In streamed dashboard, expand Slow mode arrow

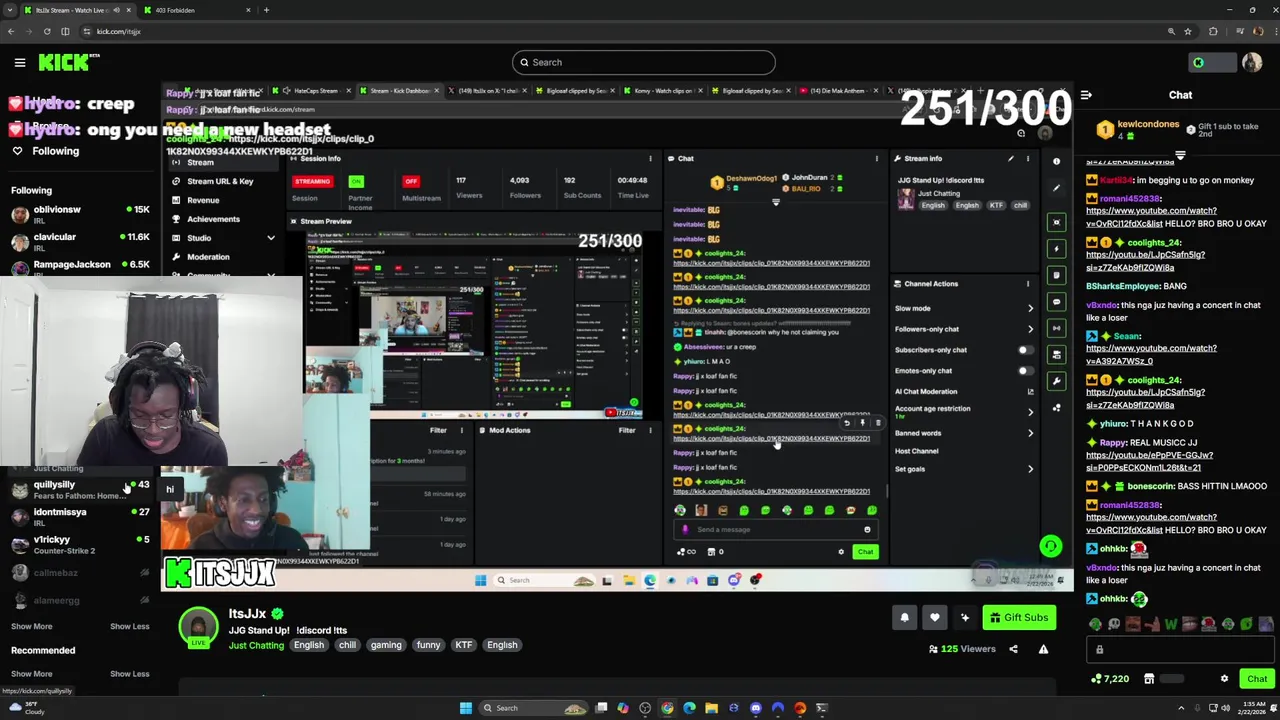click(1030, 309)
